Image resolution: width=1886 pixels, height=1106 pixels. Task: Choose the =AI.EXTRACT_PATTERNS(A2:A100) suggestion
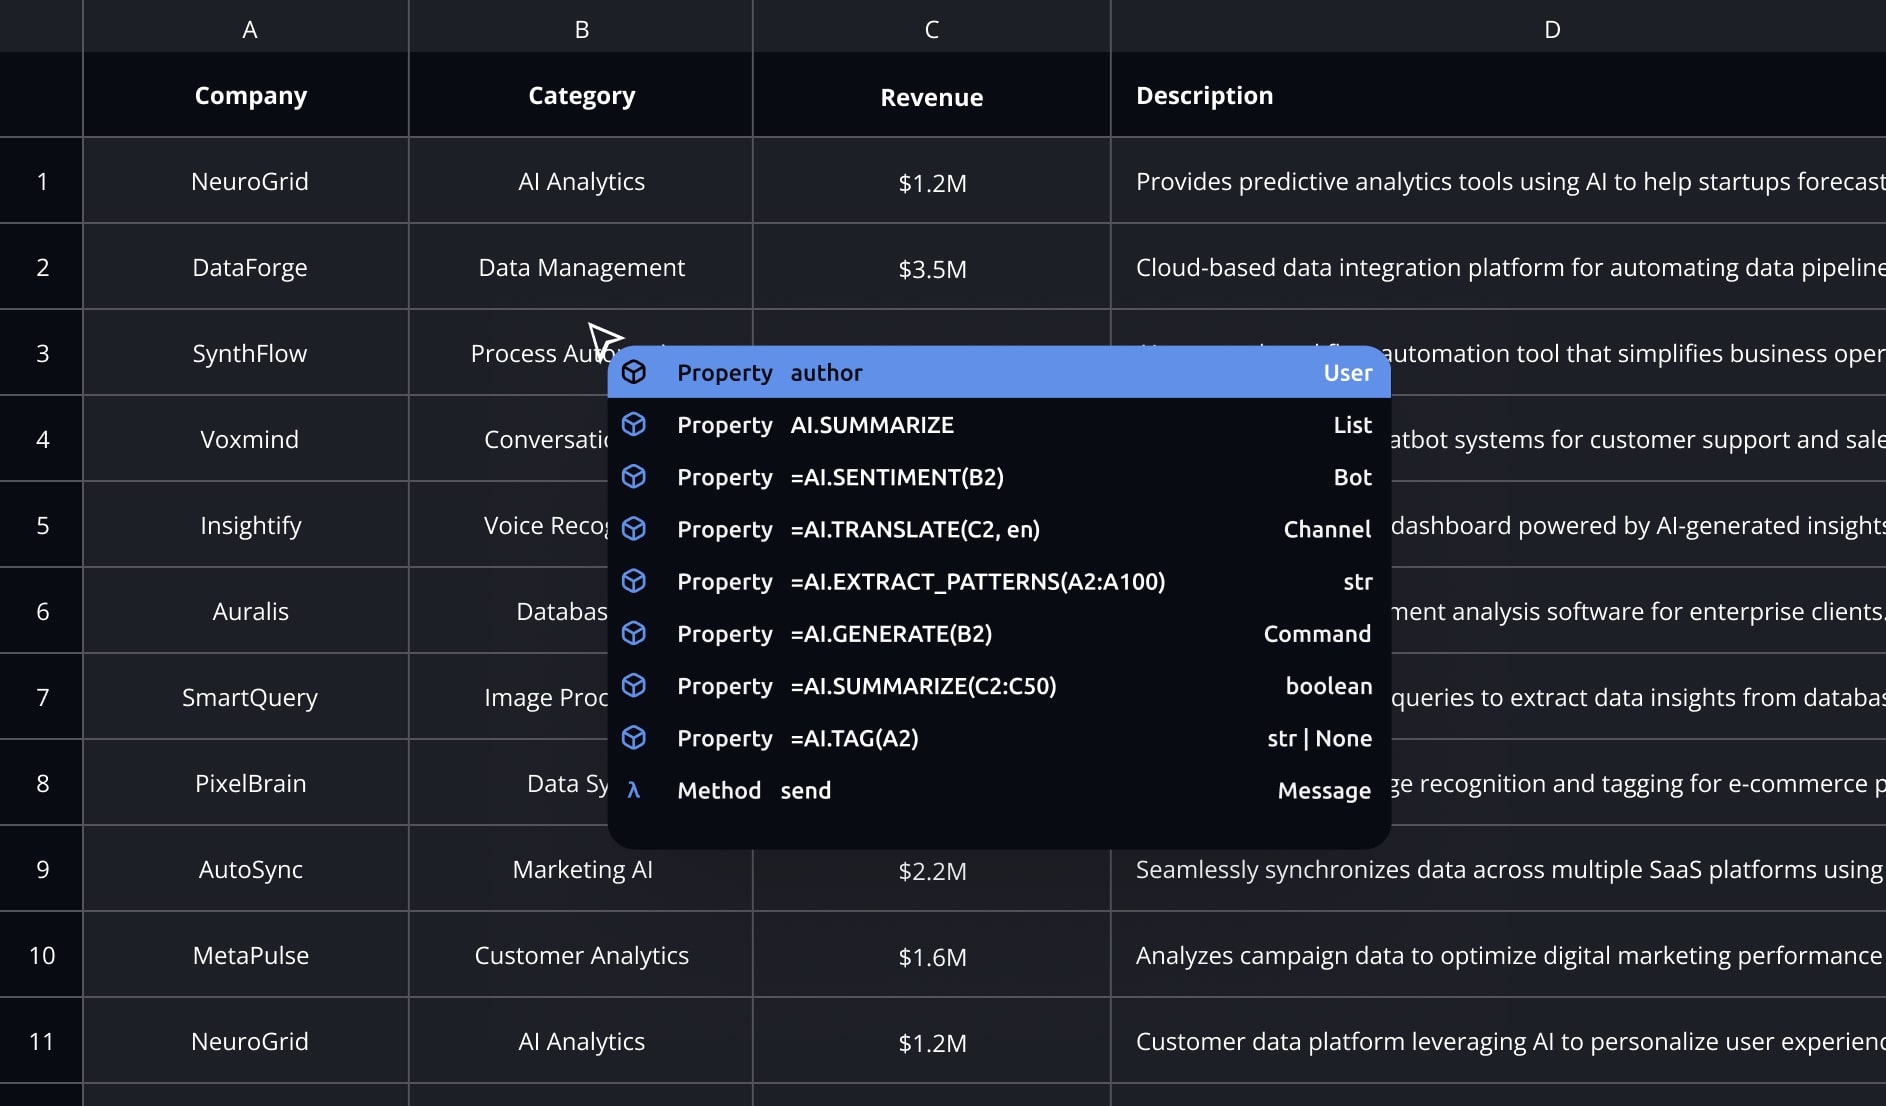[x=999, y=581]
